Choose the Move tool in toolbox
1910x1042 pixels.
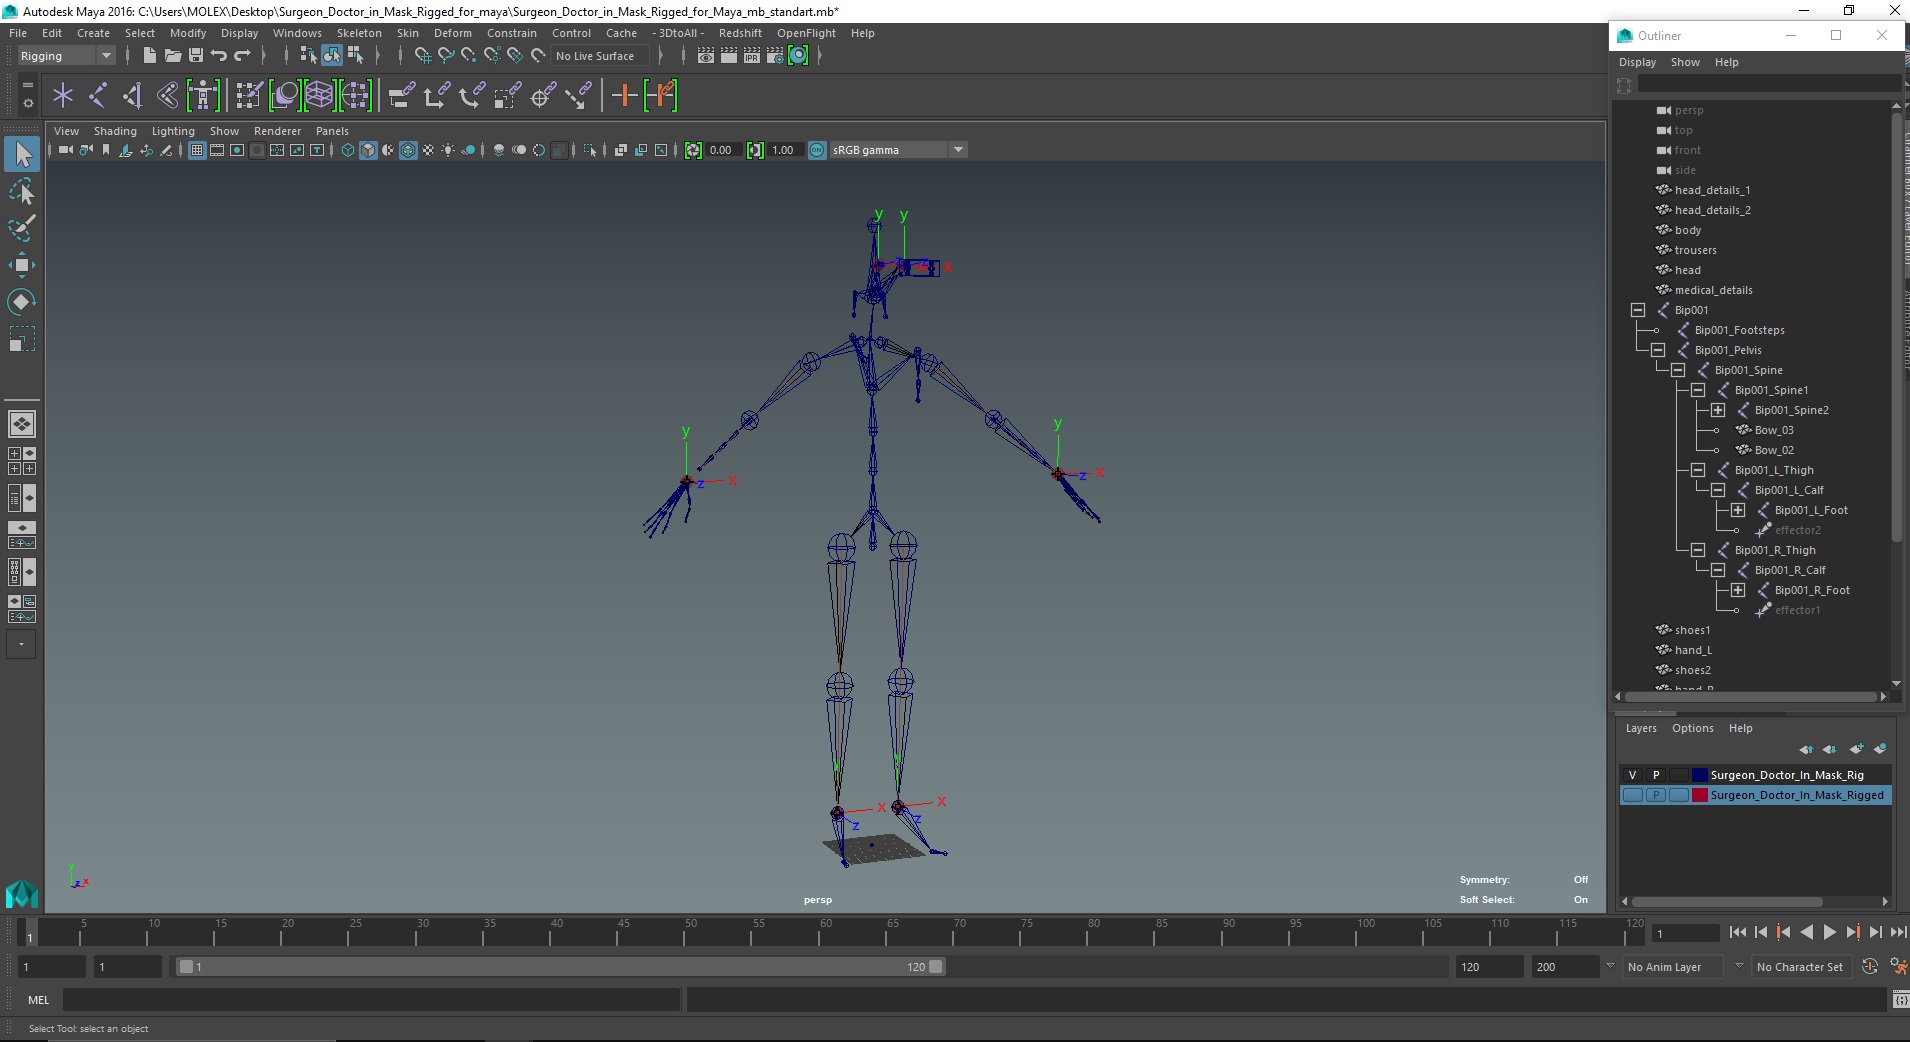21,265
